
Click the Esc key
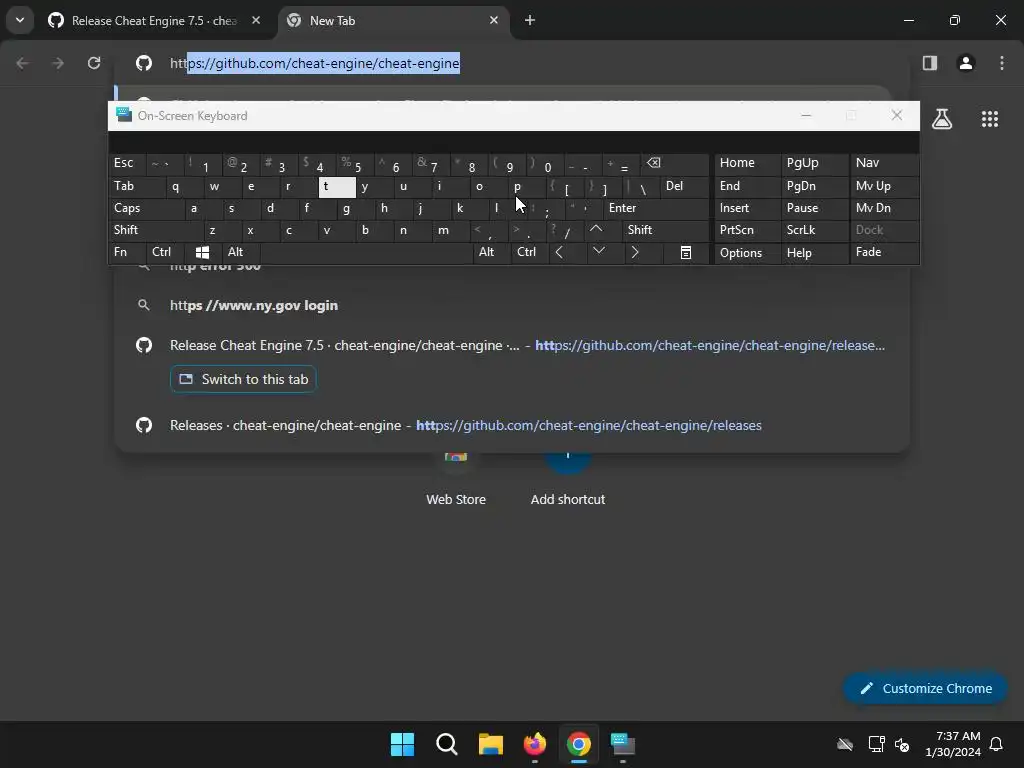pos(127,163)
